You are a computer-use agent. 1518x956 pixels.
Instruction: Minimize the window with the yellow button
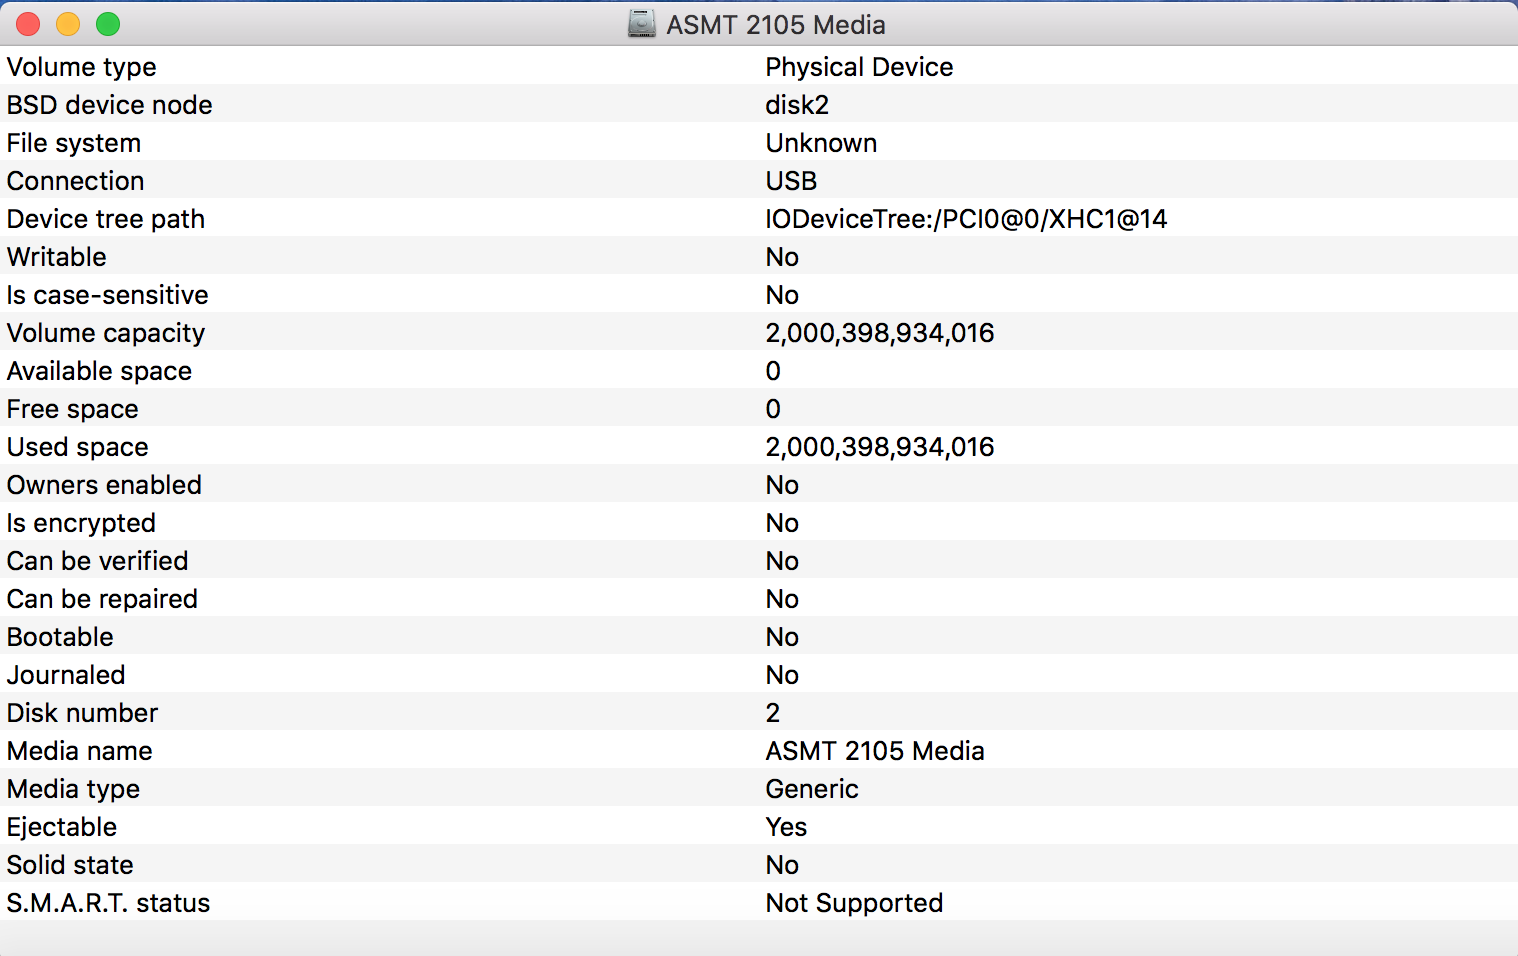pyautogui.click(x=68, y=24)
